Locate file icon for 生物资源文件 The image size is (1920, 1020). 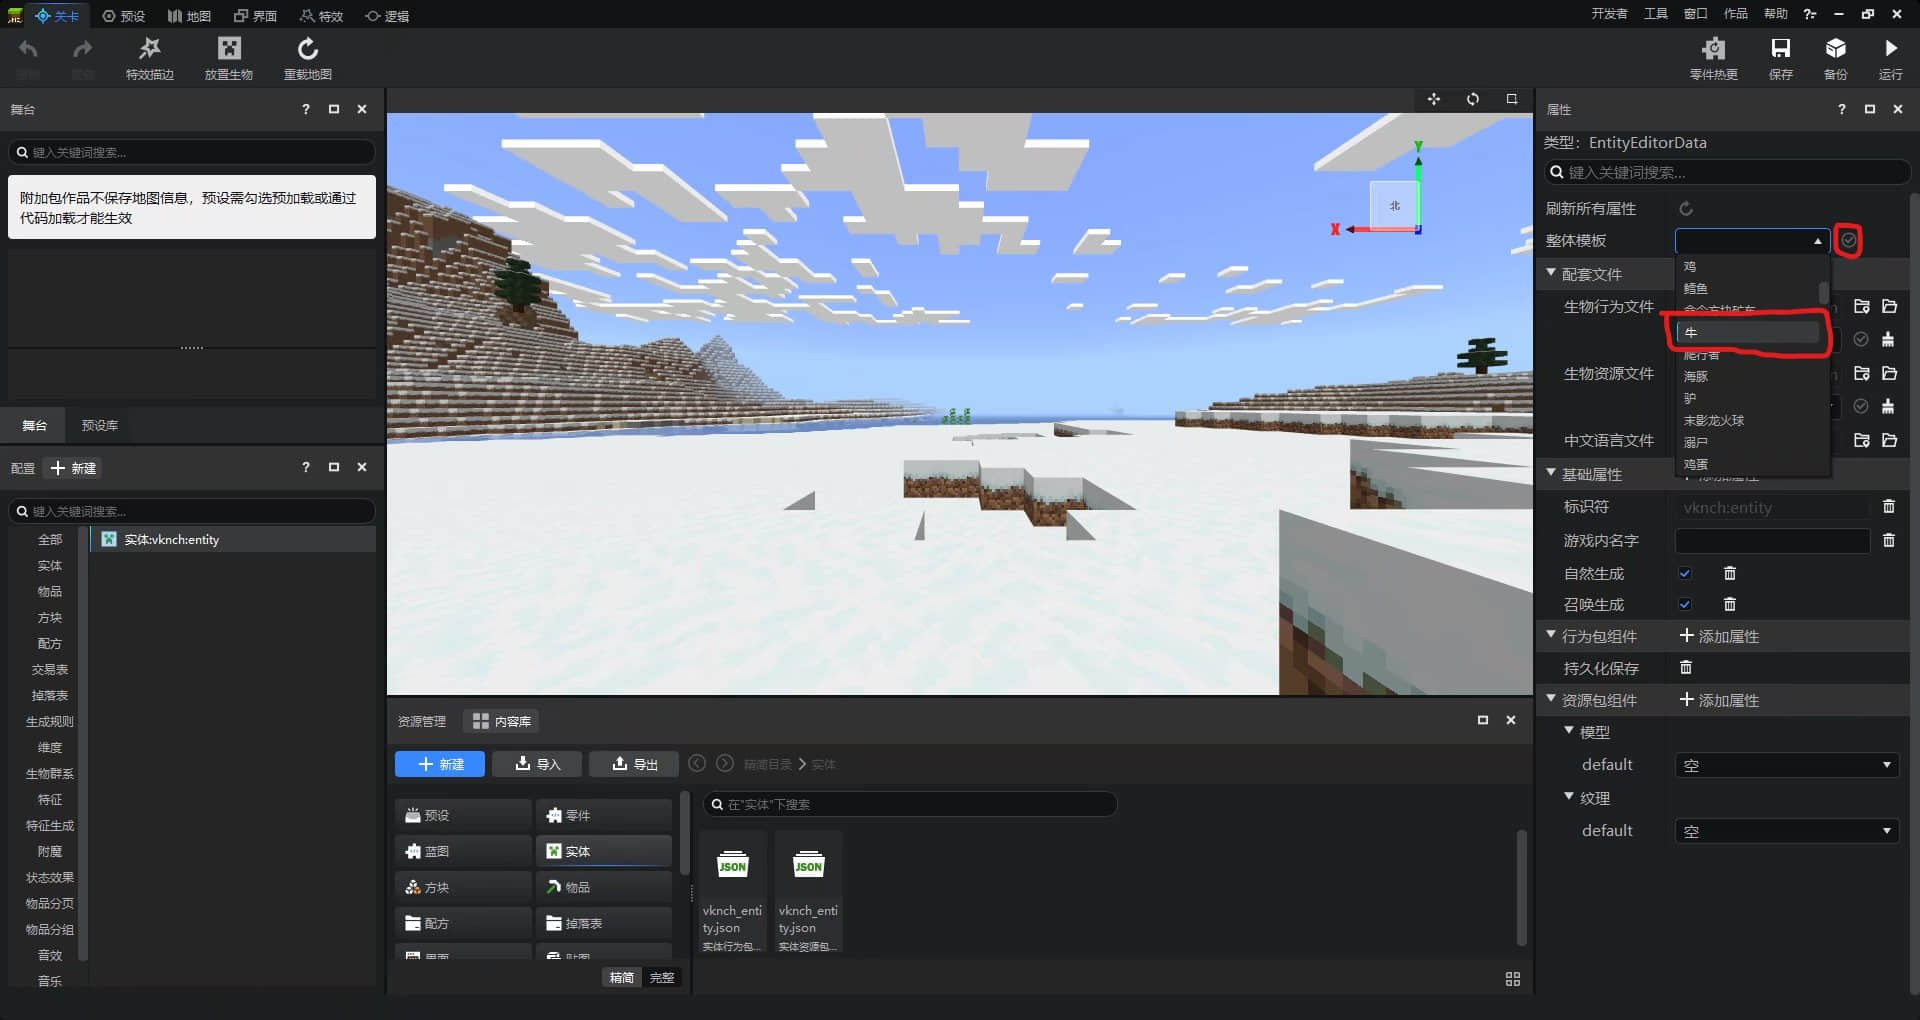tap(1862, 373)
